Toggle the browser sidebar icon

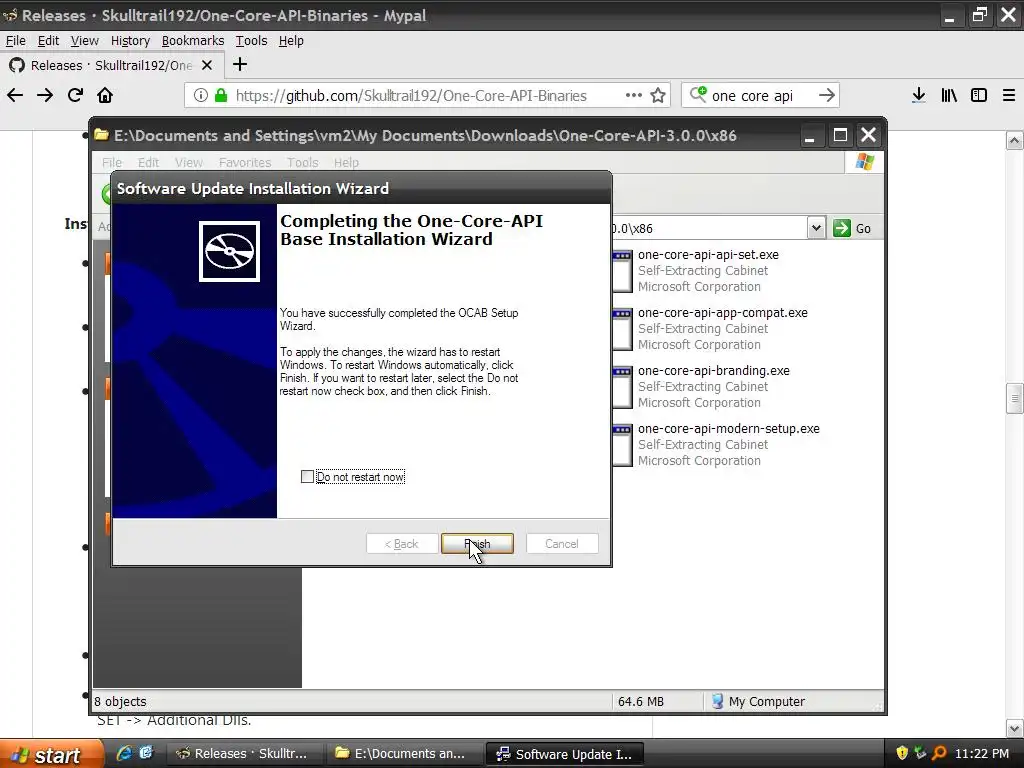tap(979, 95)
